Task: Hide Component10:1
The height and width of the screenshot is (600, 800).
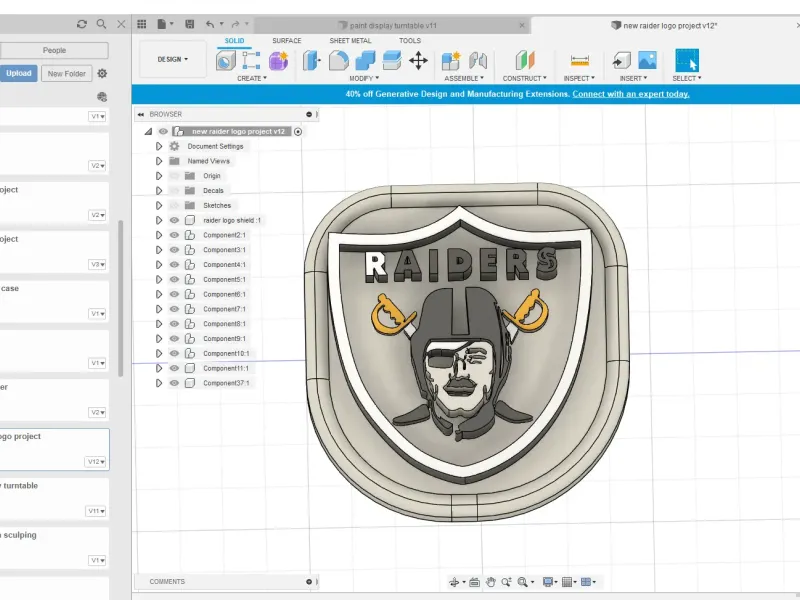Action: [x=174, y=354]
